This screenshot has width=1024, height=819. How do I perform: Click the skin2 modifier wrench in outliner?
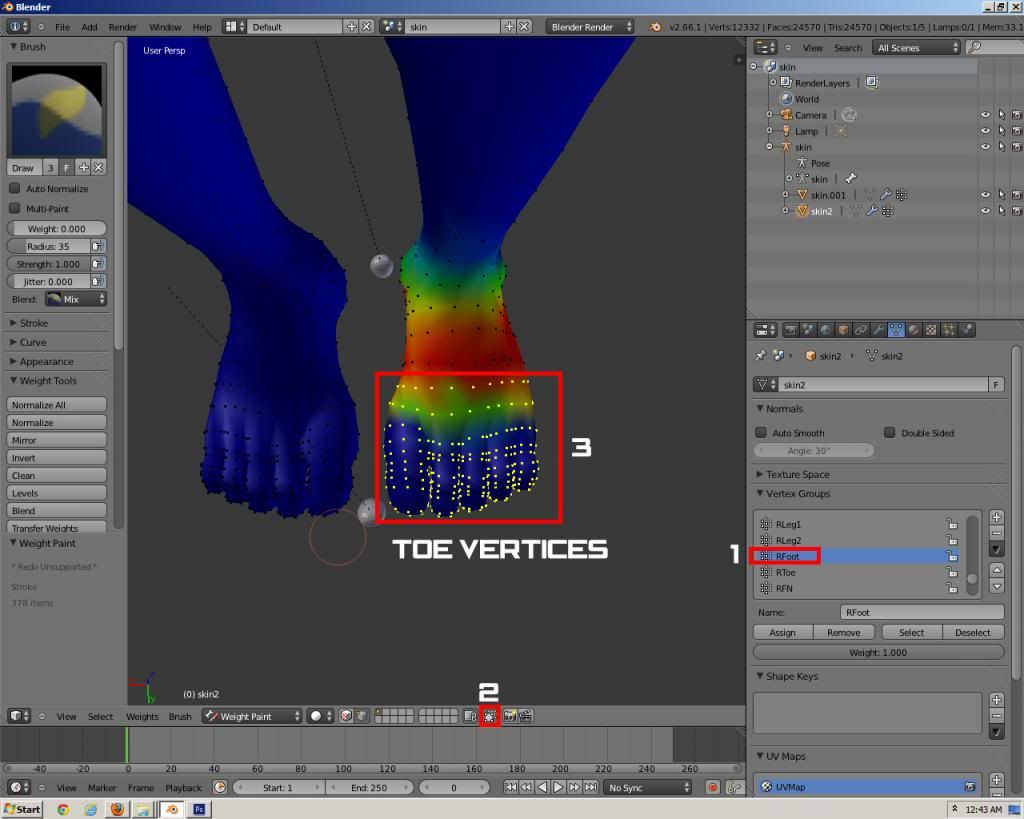871,211
